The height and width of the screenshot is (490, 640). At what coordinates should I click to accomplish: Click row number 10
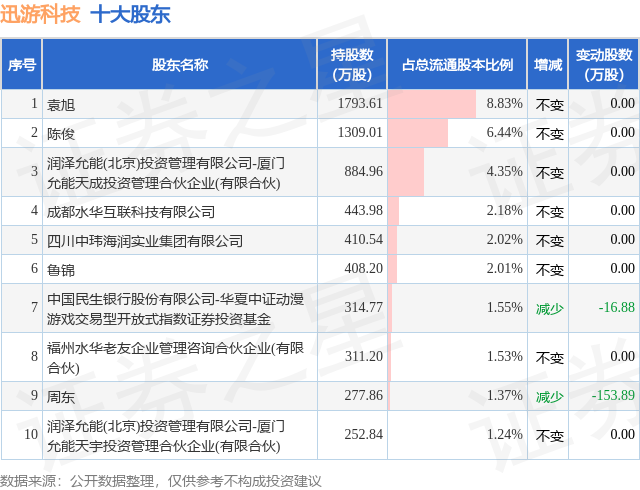coord(31,434)
